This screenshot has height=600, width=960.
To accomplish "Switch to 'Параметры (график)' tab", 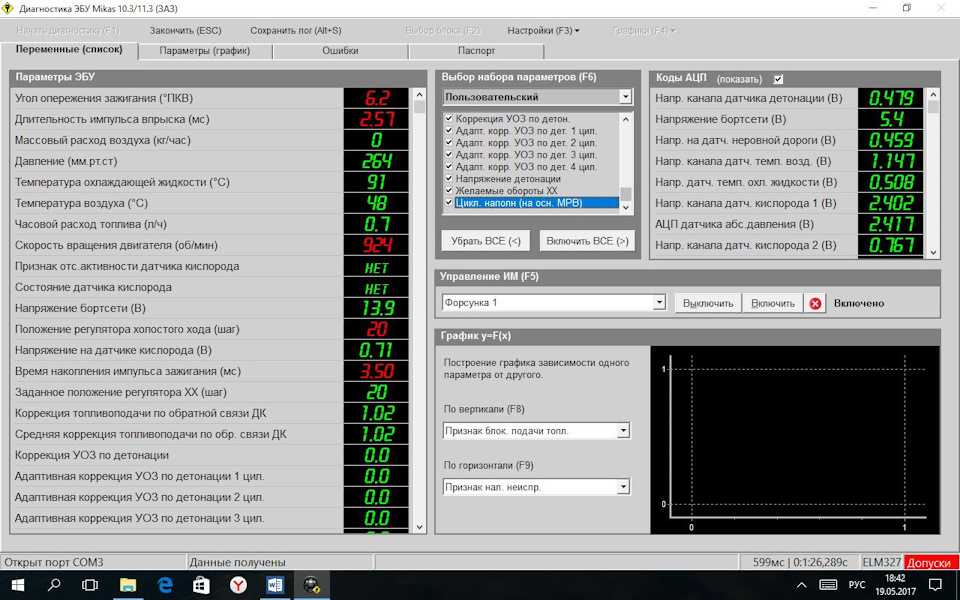I will pos(204,51).
